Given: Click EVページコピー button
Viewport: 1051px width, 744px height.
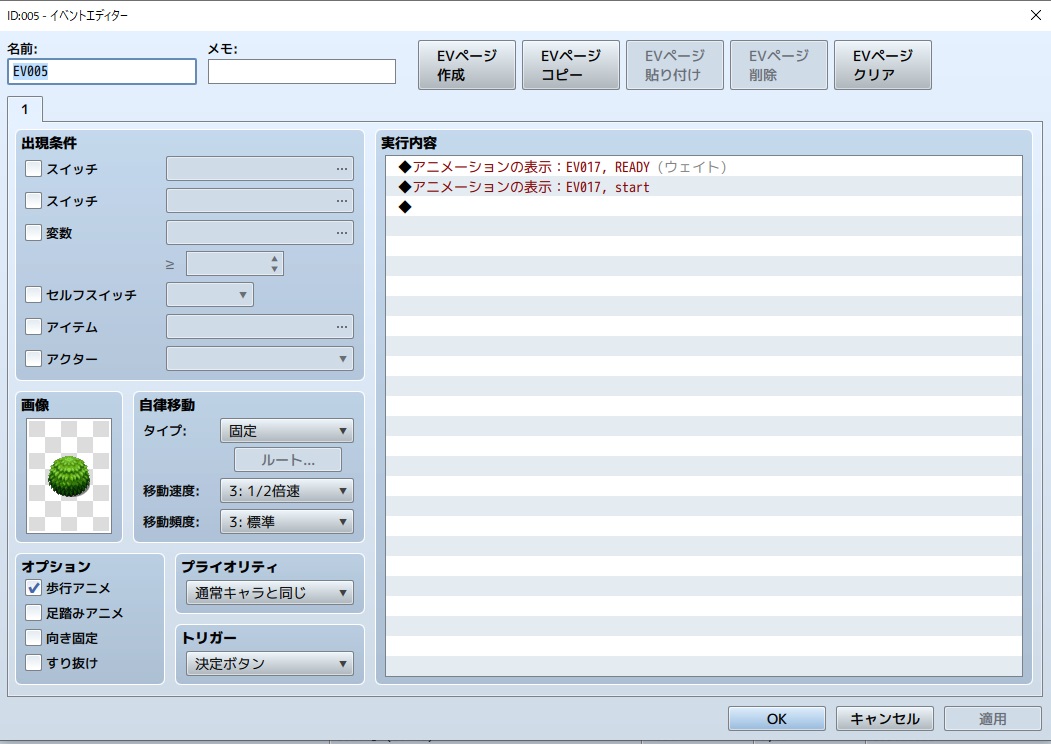Looking at the screenshot, I should click(570, 65).
